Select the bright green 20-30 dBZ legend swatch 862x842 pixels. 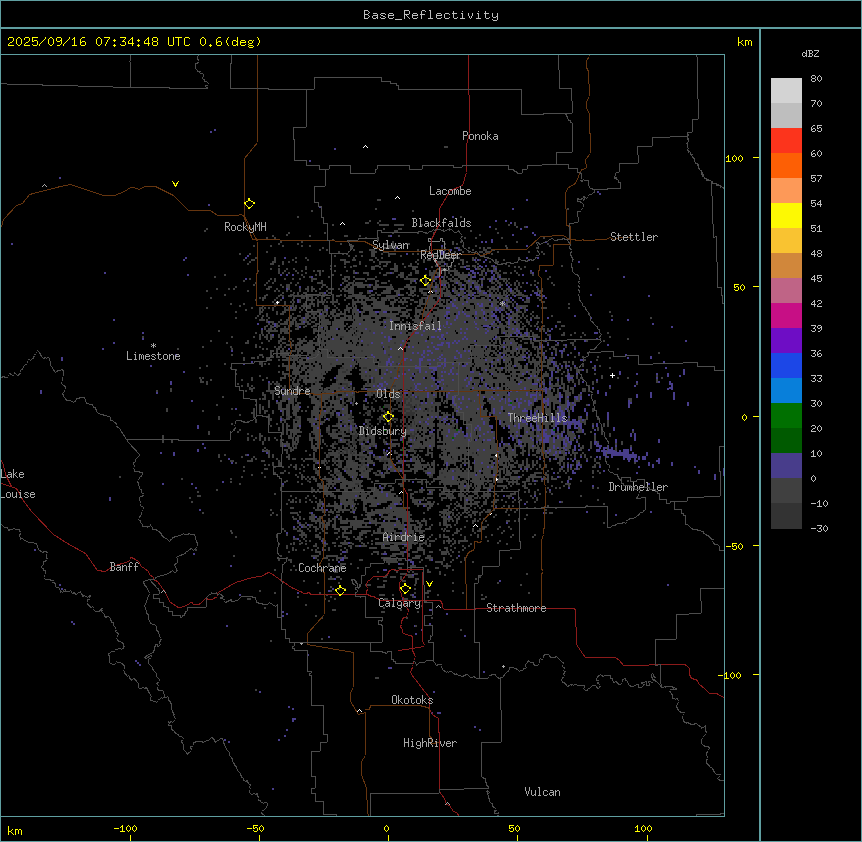click(786, 416)
